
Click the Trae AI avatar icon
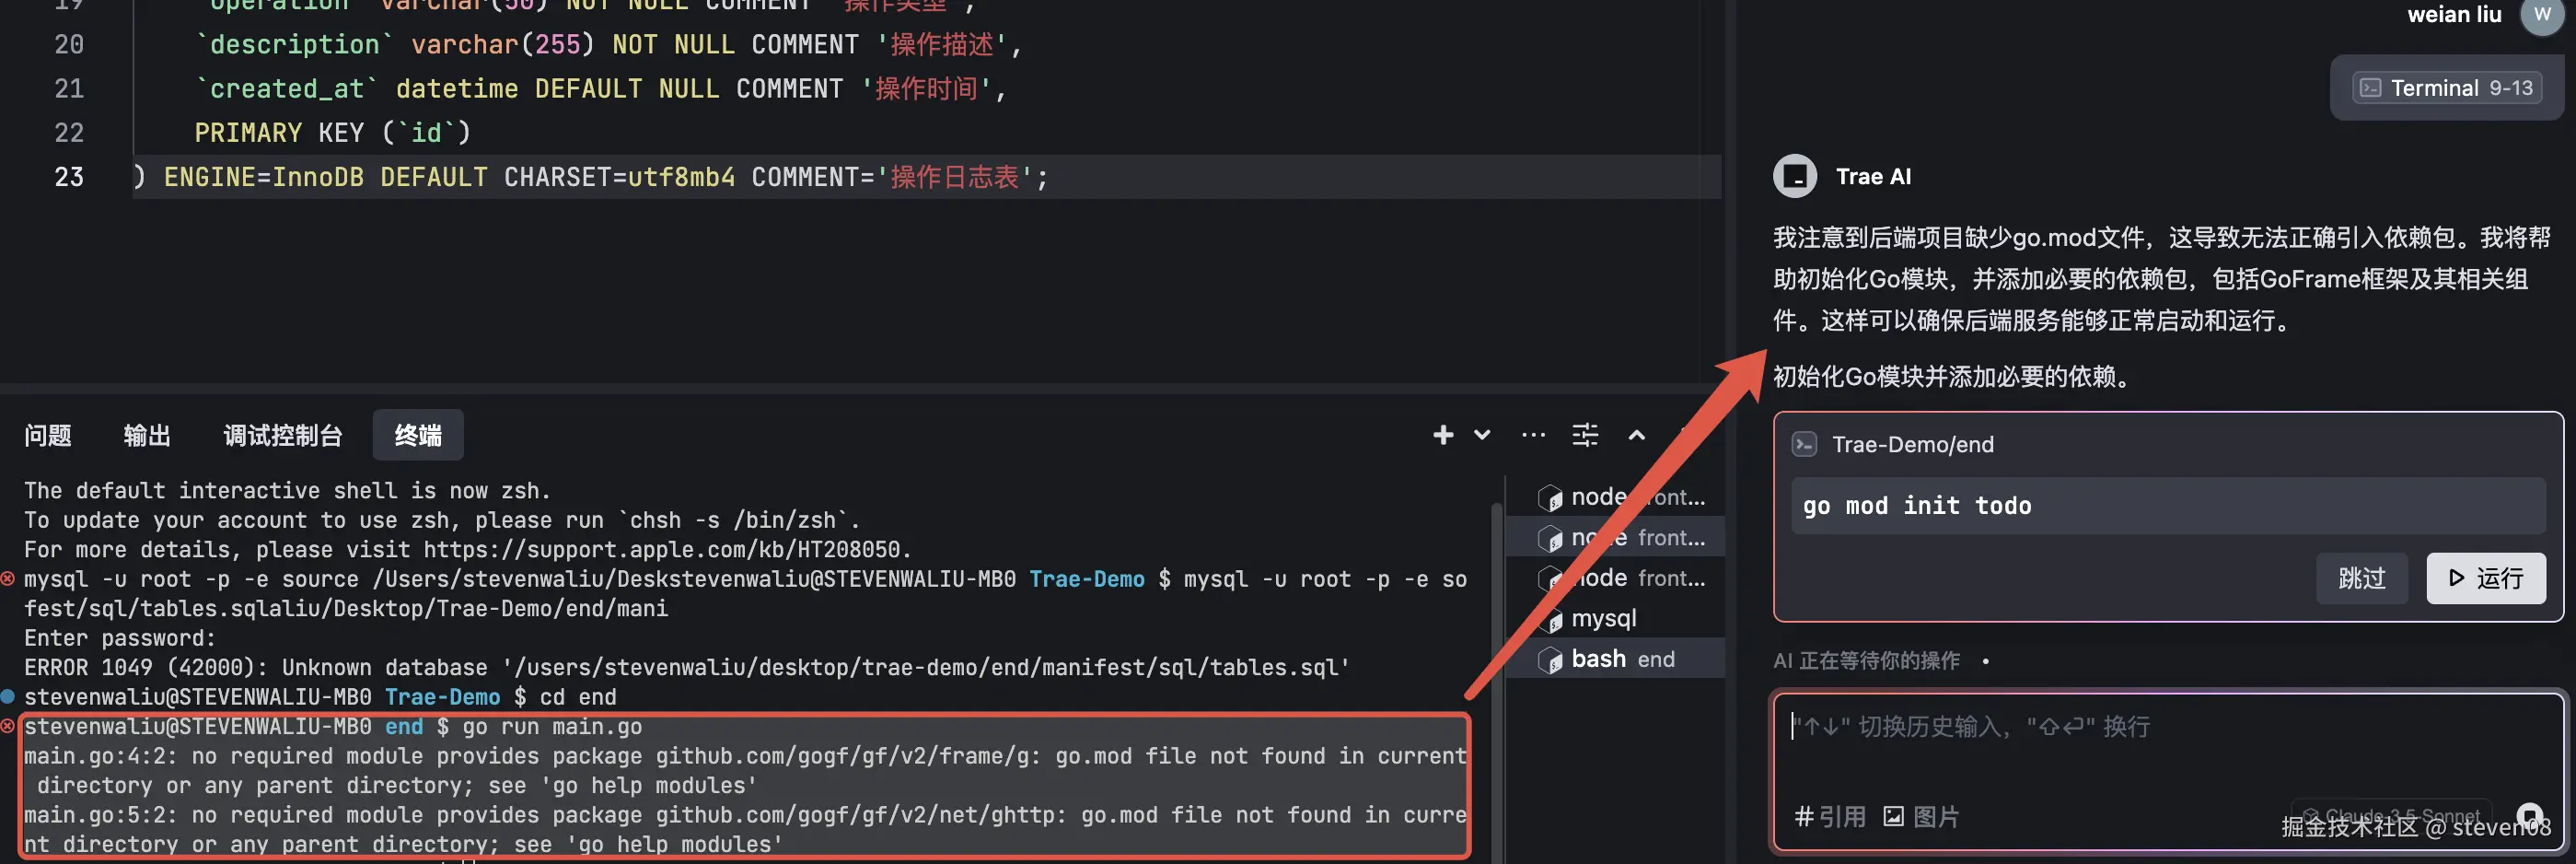pyautogui.click(x=1795, y=176)
